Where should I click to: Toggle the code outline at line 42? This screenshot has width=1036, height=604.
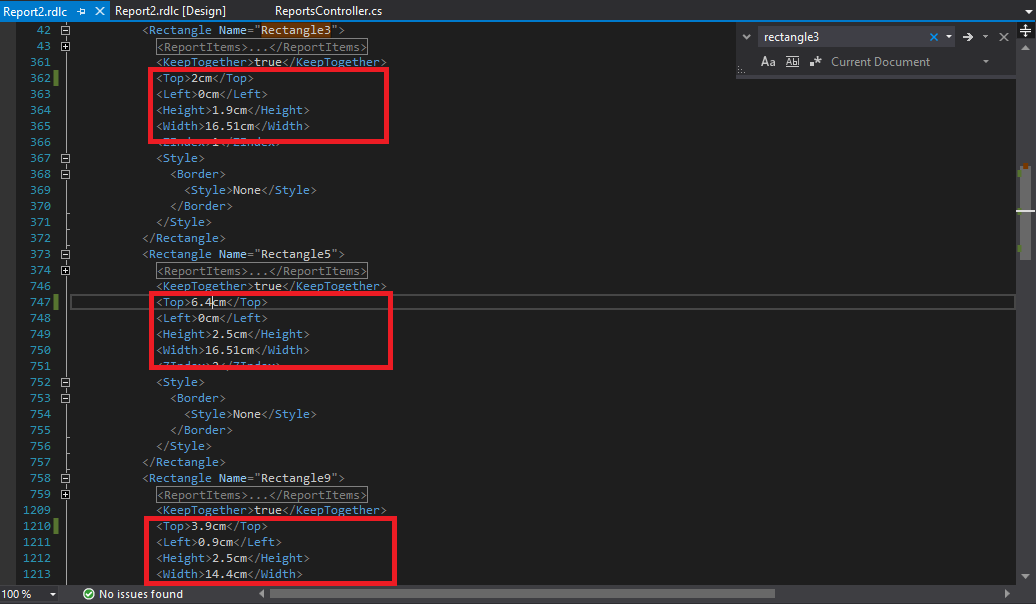64,30
